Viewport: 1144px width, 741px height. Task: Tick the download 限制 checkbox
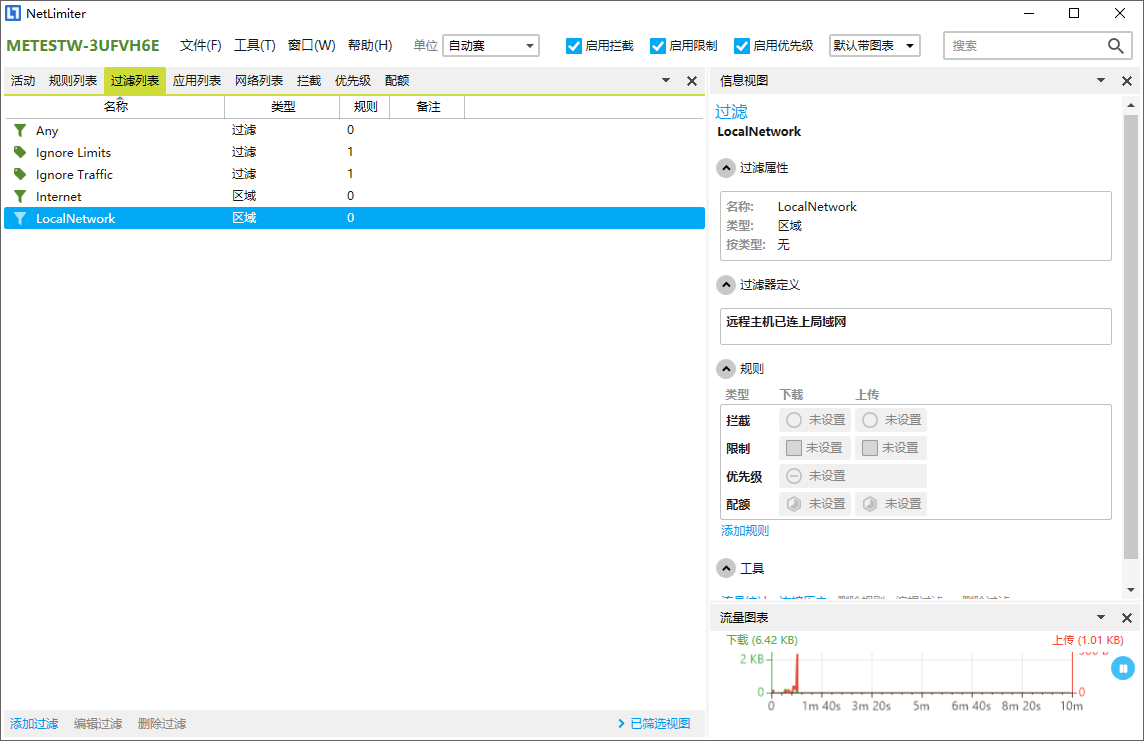[x=794, y=448]
